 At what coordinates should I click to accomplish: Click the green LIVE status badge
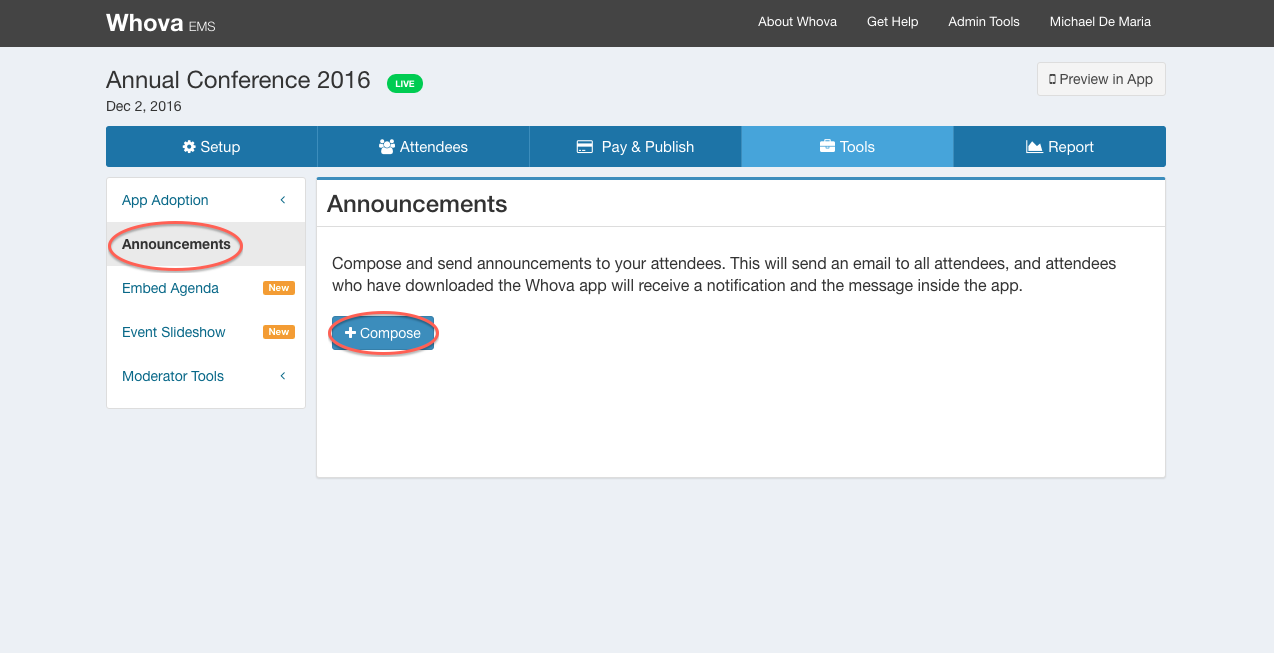tap(405, 84)
